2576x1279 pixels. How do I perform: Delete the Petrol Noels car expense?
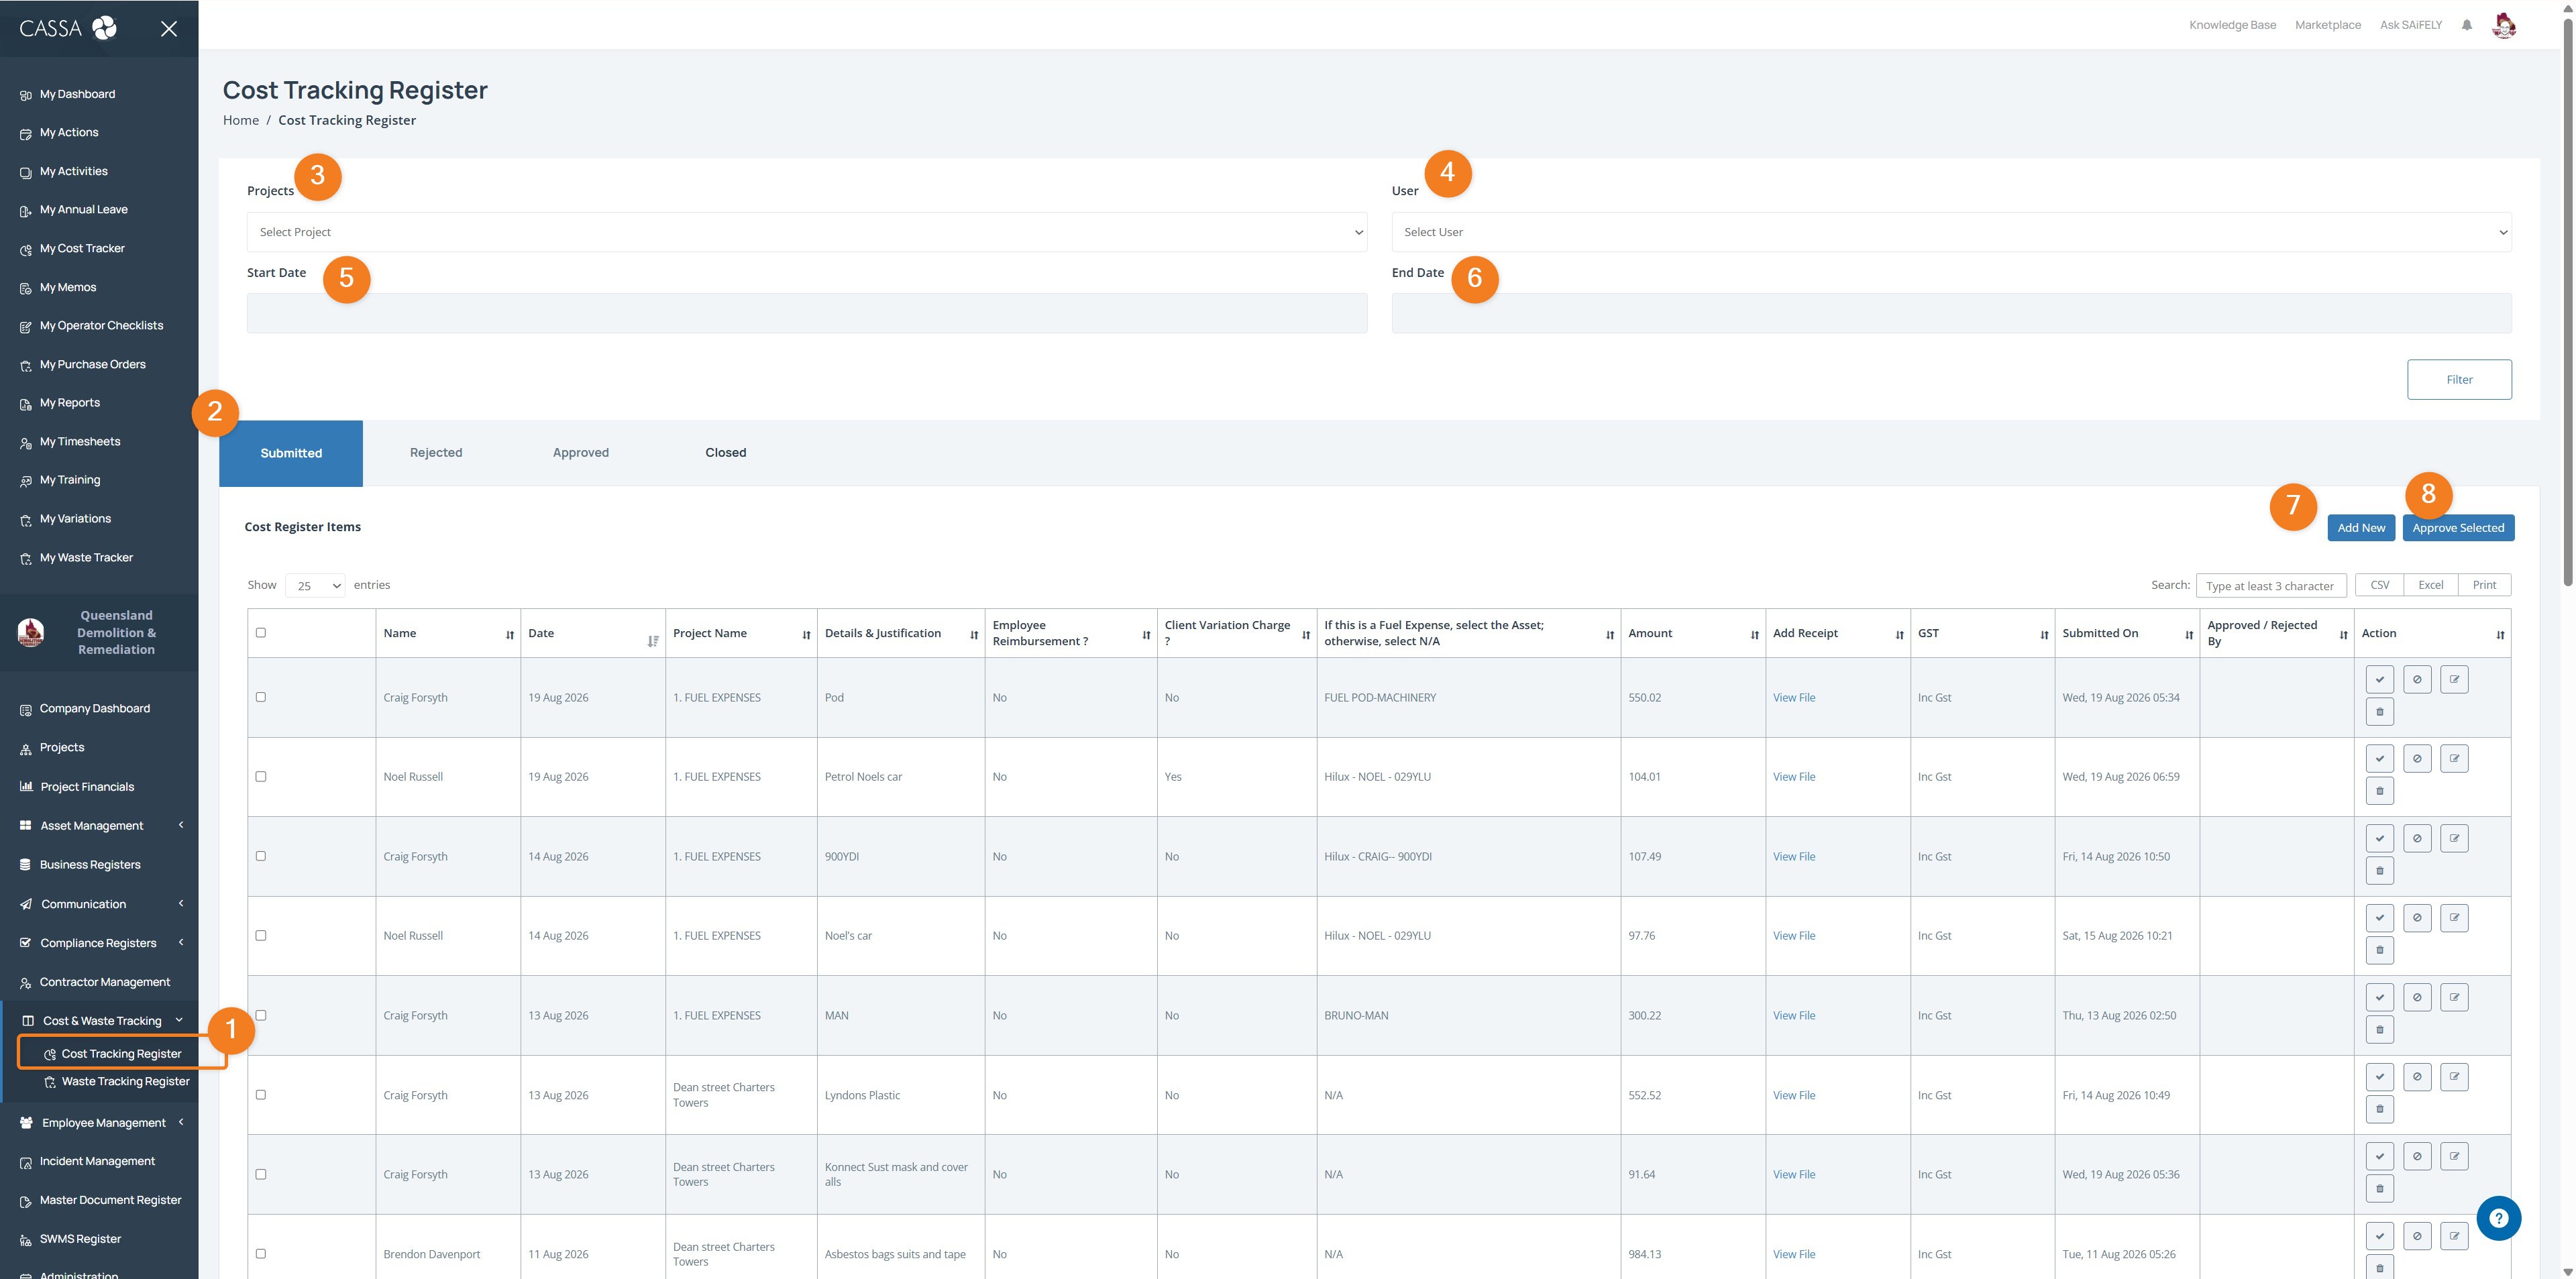coord(2380,791)
